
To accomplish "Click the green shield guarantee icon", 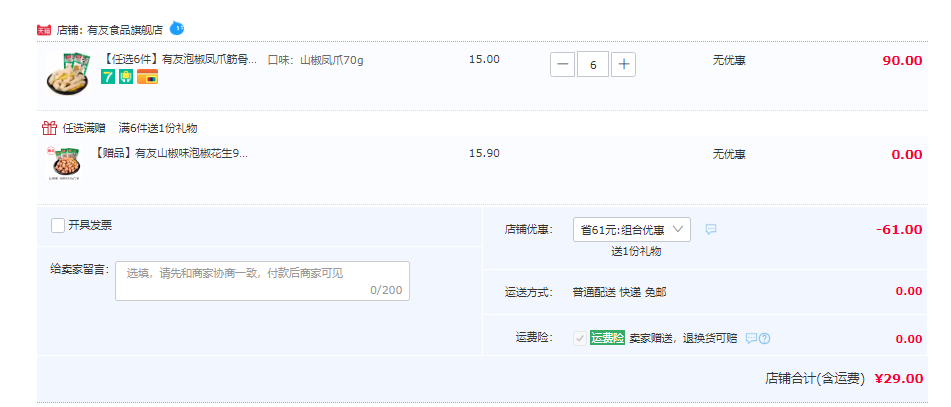I will pyautogui.click(x=126, y=77).
